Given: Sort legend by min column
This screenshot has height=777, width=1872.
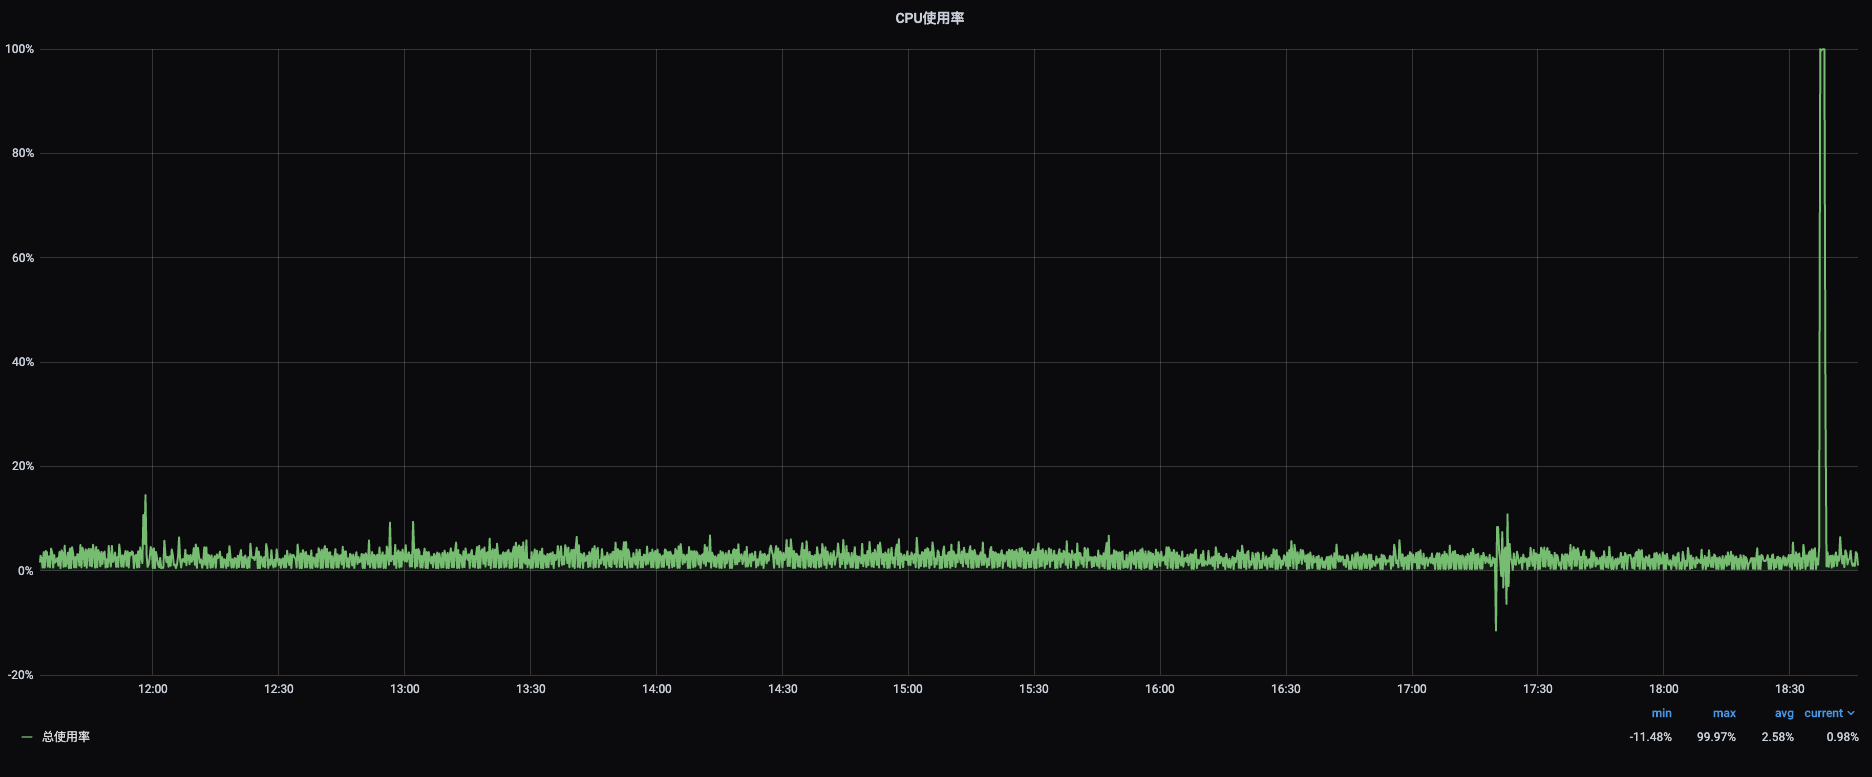Looking at the screenshot, I should pos(1661,713).
